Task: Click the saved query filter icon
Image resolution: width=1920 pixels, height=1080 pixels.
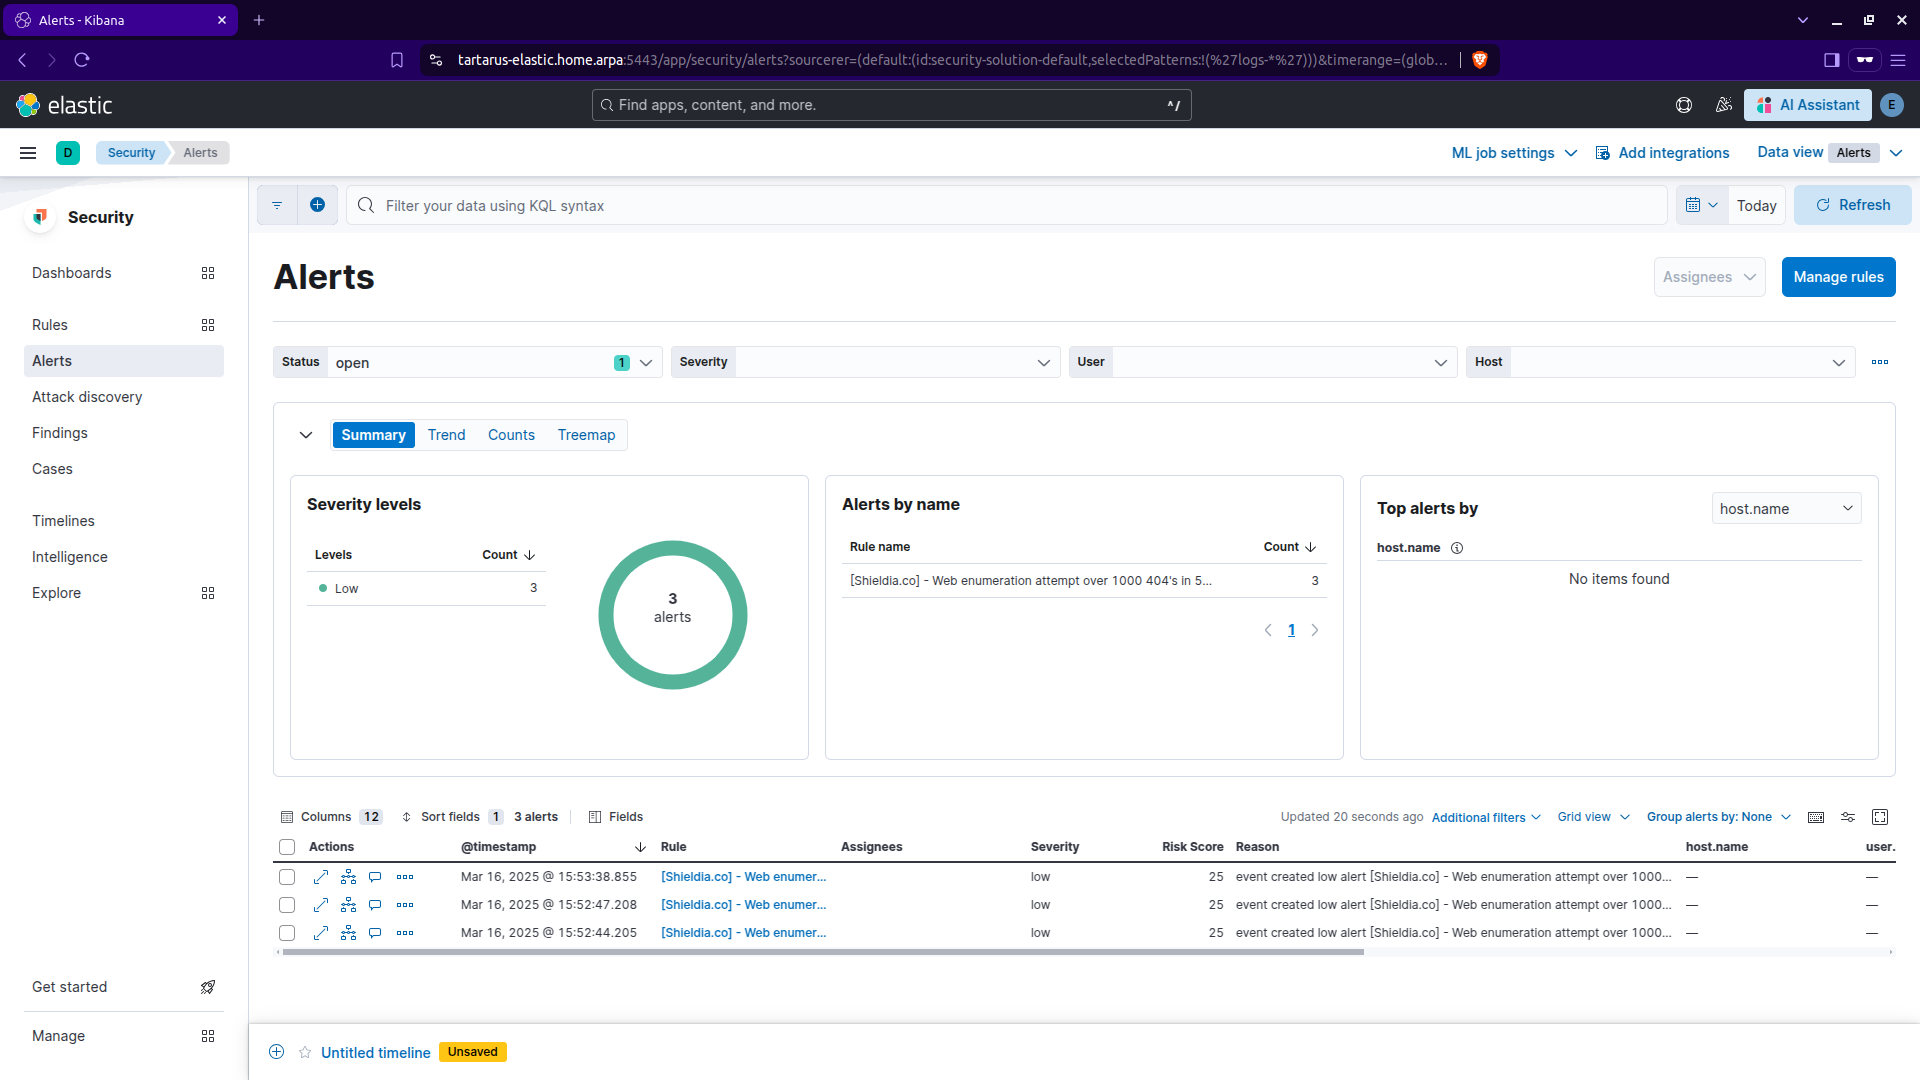Action: point(277,205)
